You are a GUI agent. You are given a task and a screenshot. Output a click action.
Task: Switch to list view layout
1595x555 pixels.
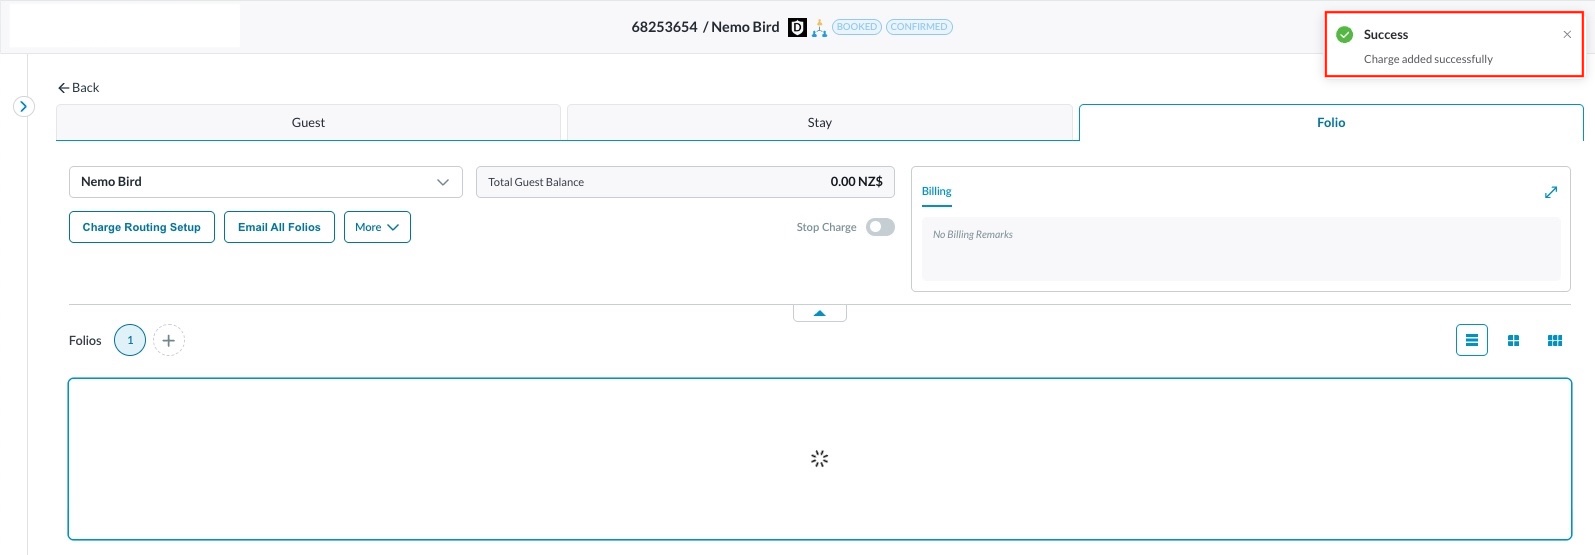tap(1471, 341)
